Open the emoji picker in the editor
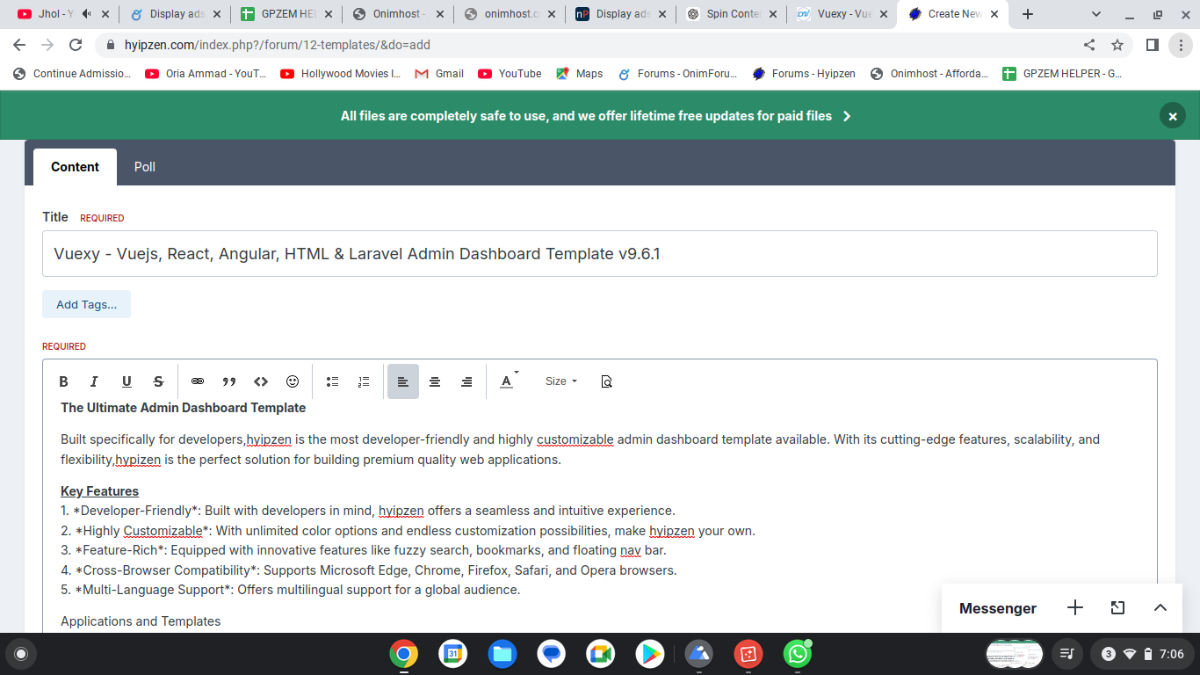The image size is (1200, 675). click(293, 381)
